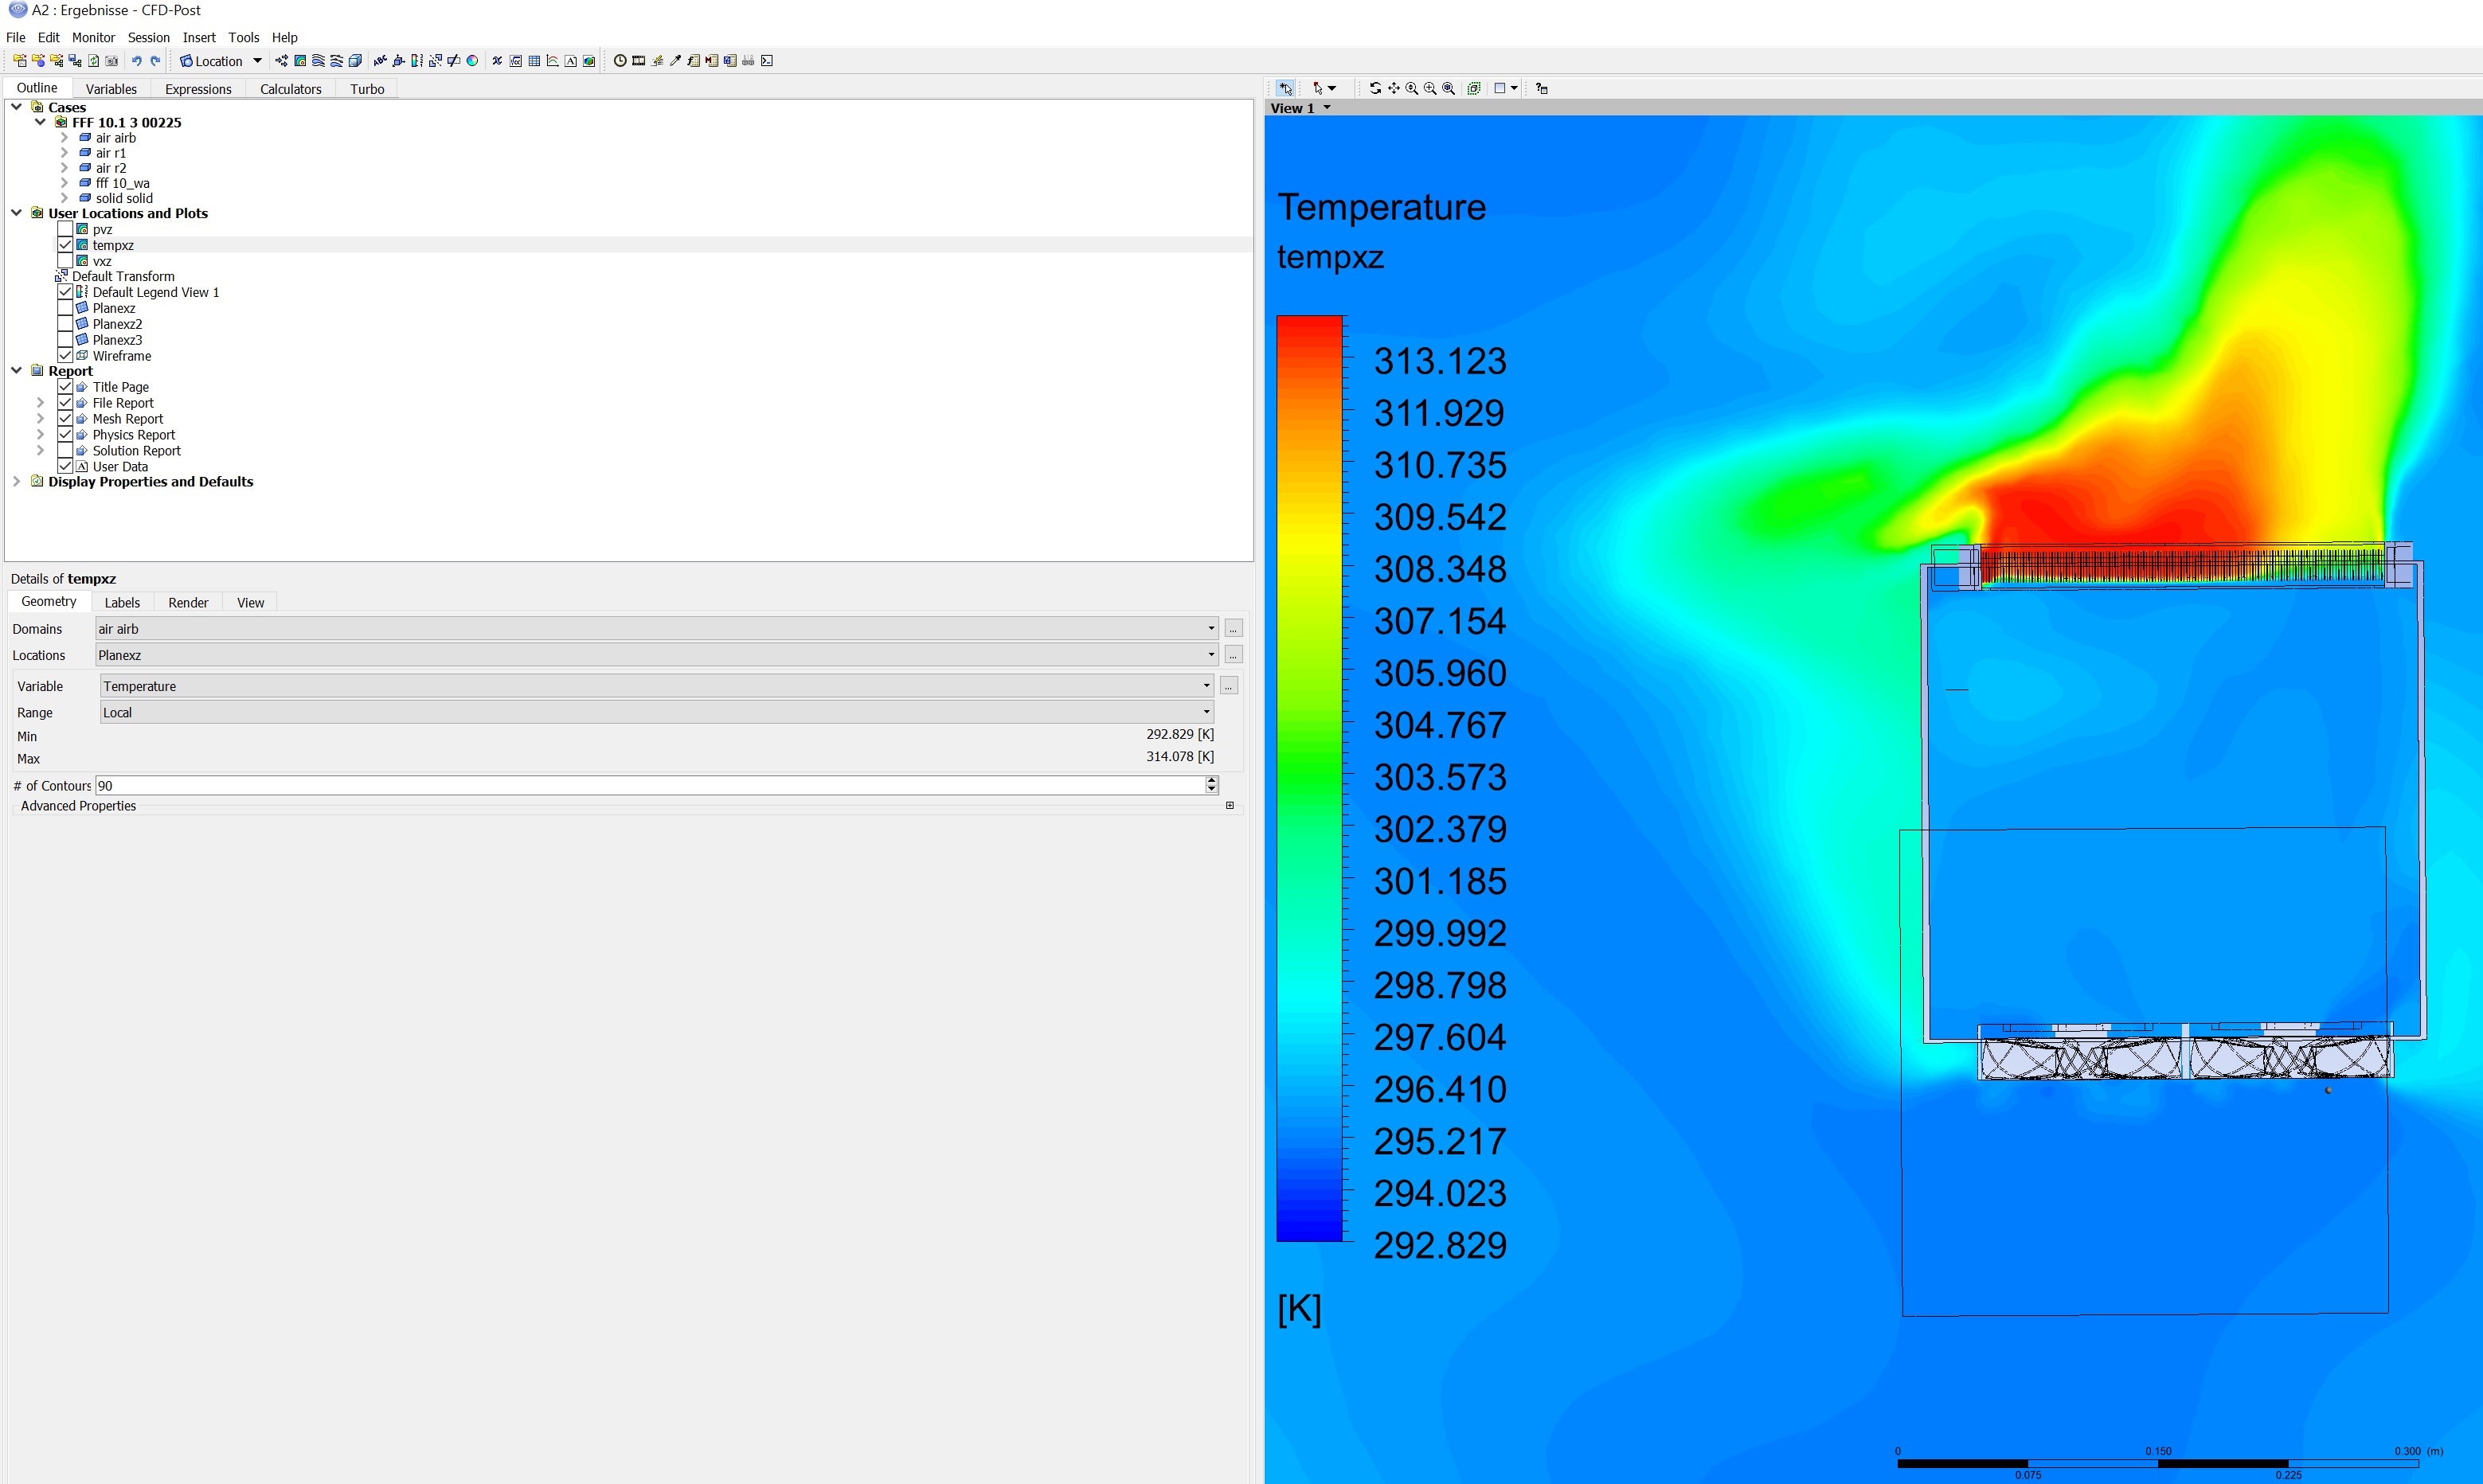Enable the pvz contour checkbox
The image size is (2483, 1484).
[65, 229]
